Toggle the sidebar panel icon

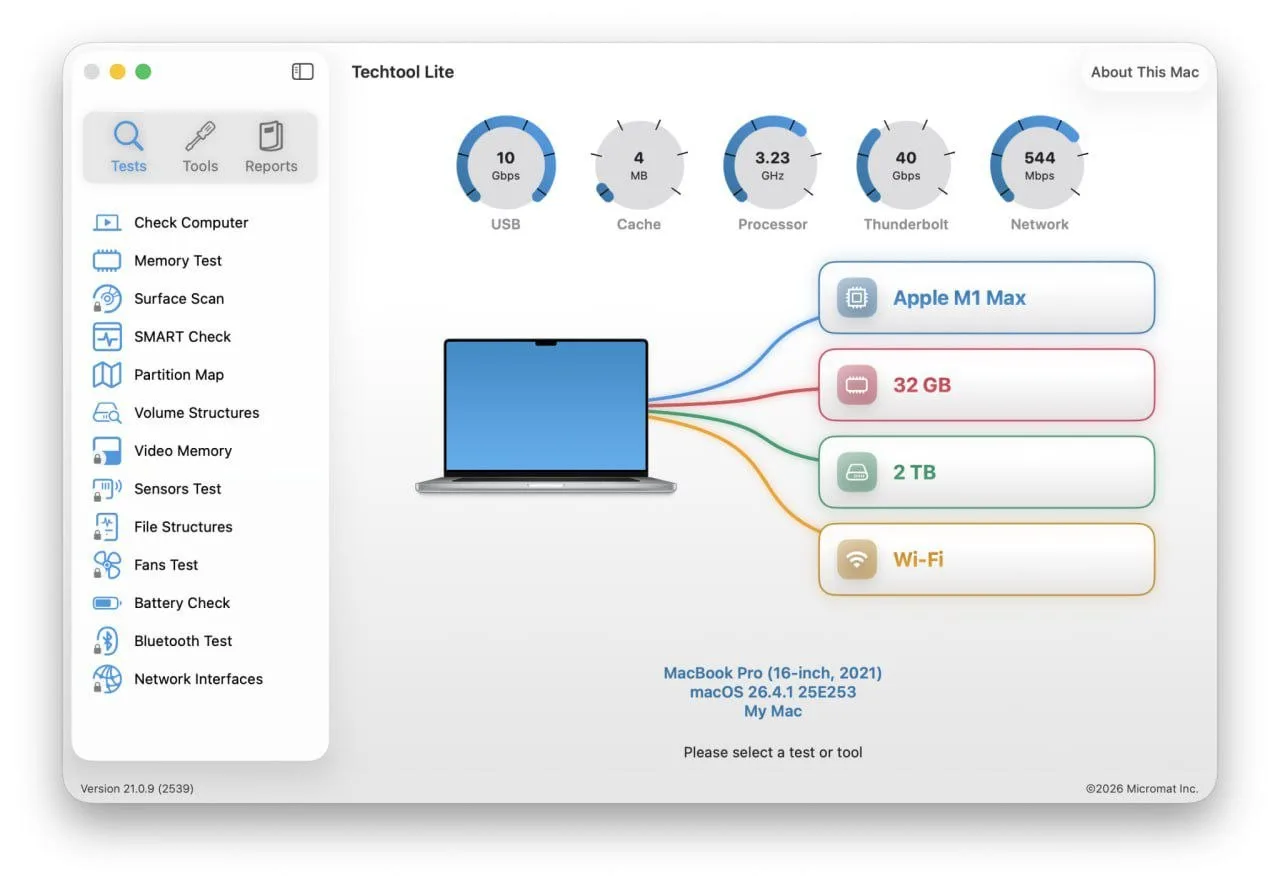point(302,71)
